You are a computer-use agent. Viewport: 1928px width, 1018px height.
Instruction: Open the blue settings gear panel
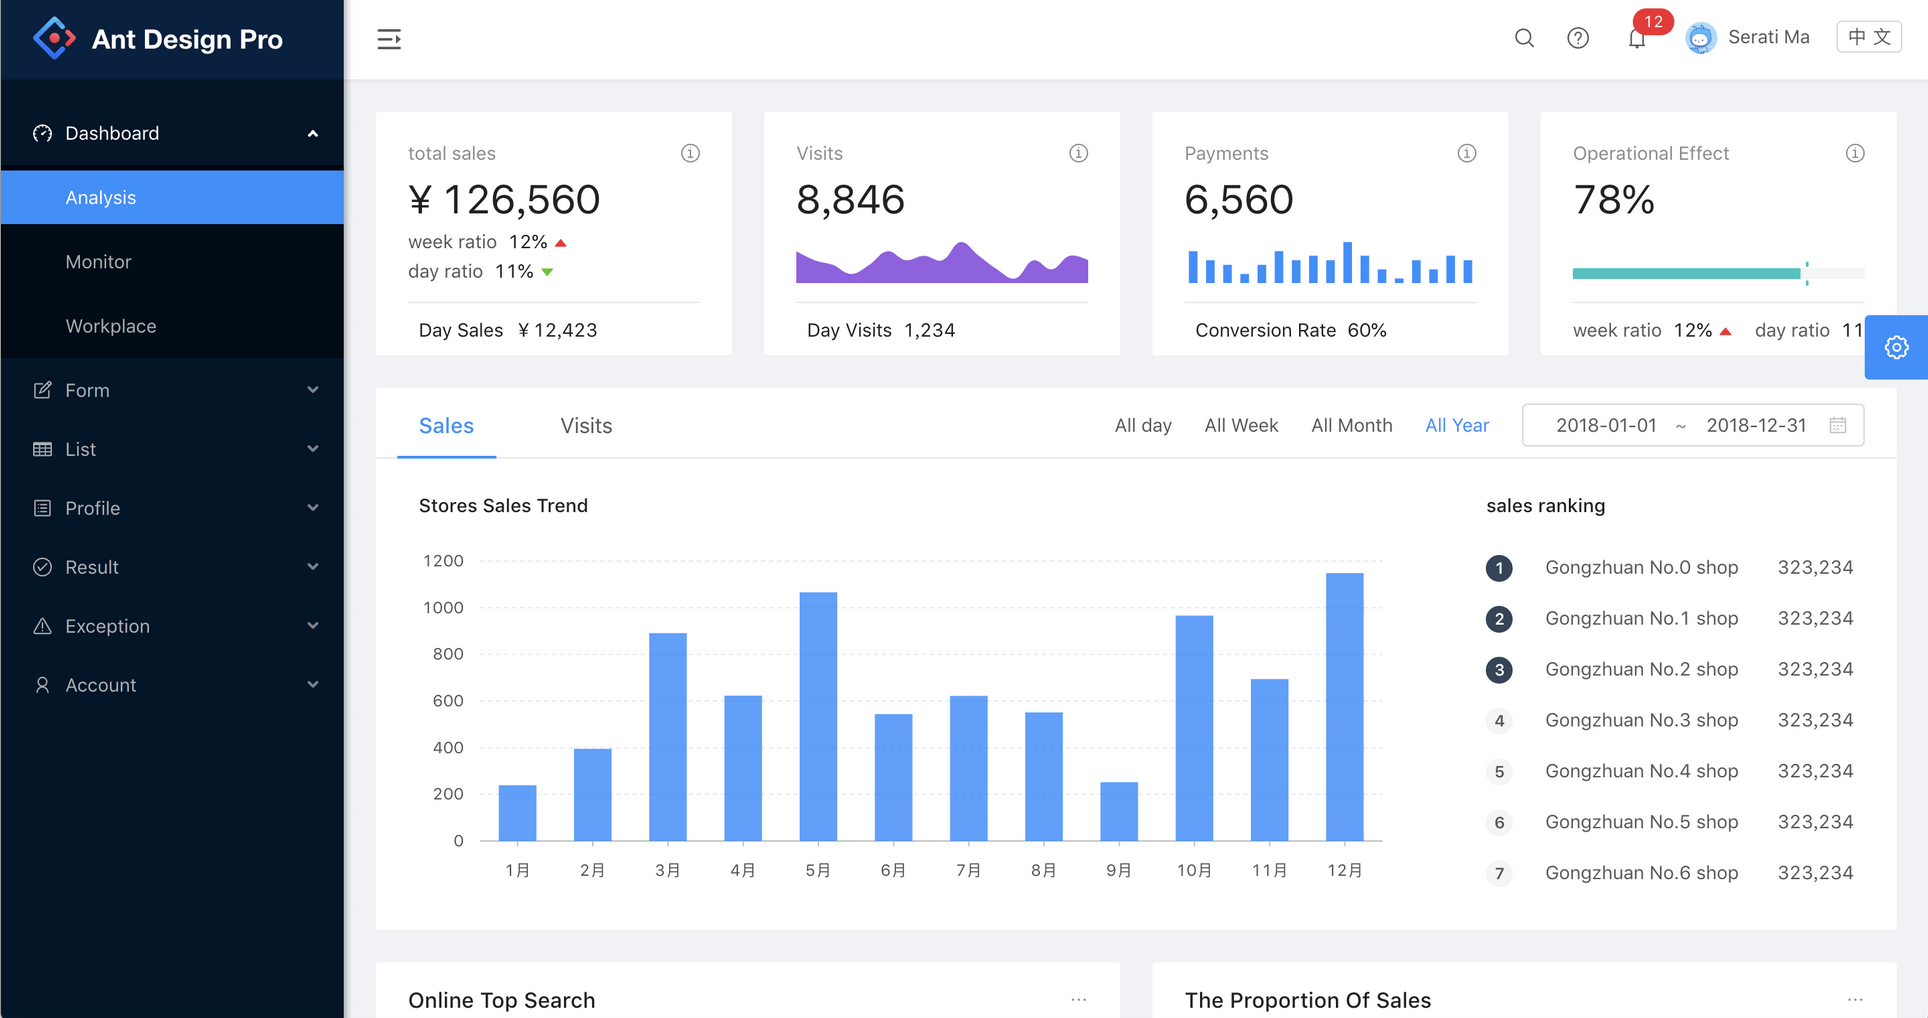coord(1896,347)
